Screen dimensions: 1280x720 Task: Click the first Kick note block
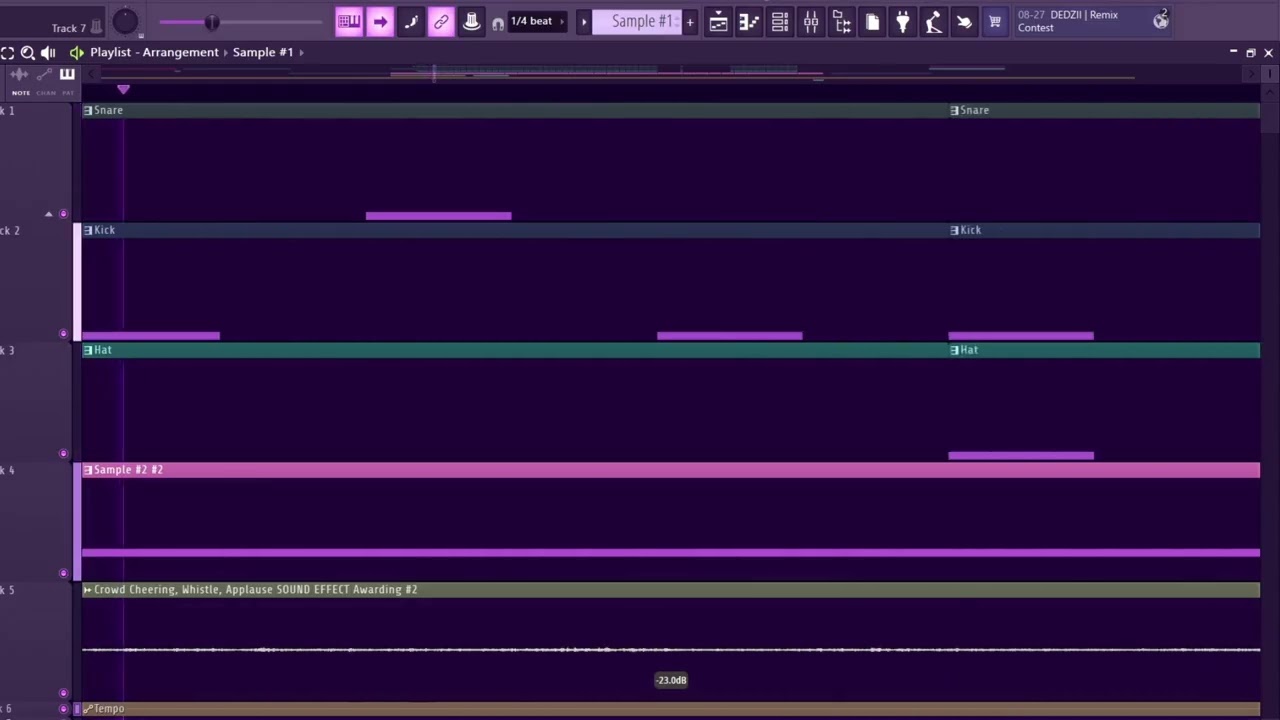click(x=151, y=335)
